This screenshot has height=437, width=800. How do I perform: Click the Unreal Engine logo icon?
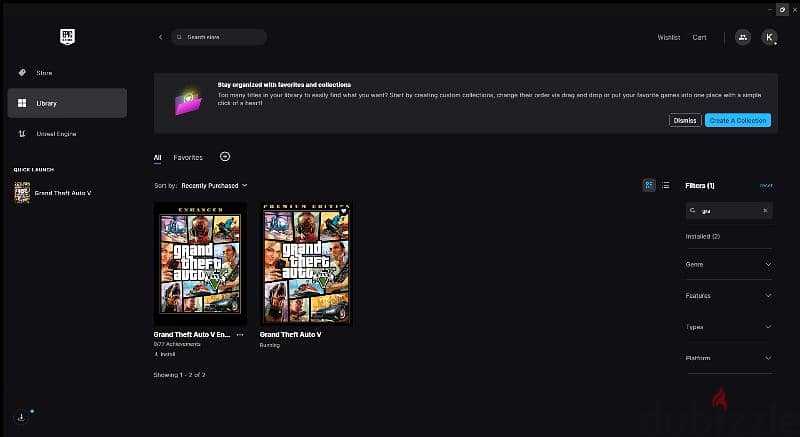(x=22, y=134)
